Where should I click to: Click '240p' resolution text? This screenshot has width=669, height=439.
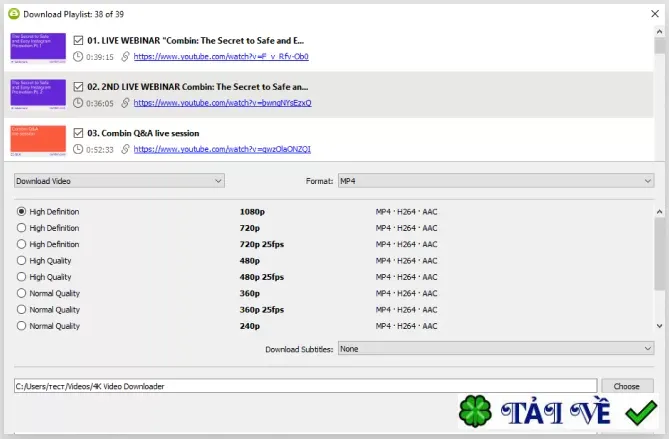coord(250,326)
